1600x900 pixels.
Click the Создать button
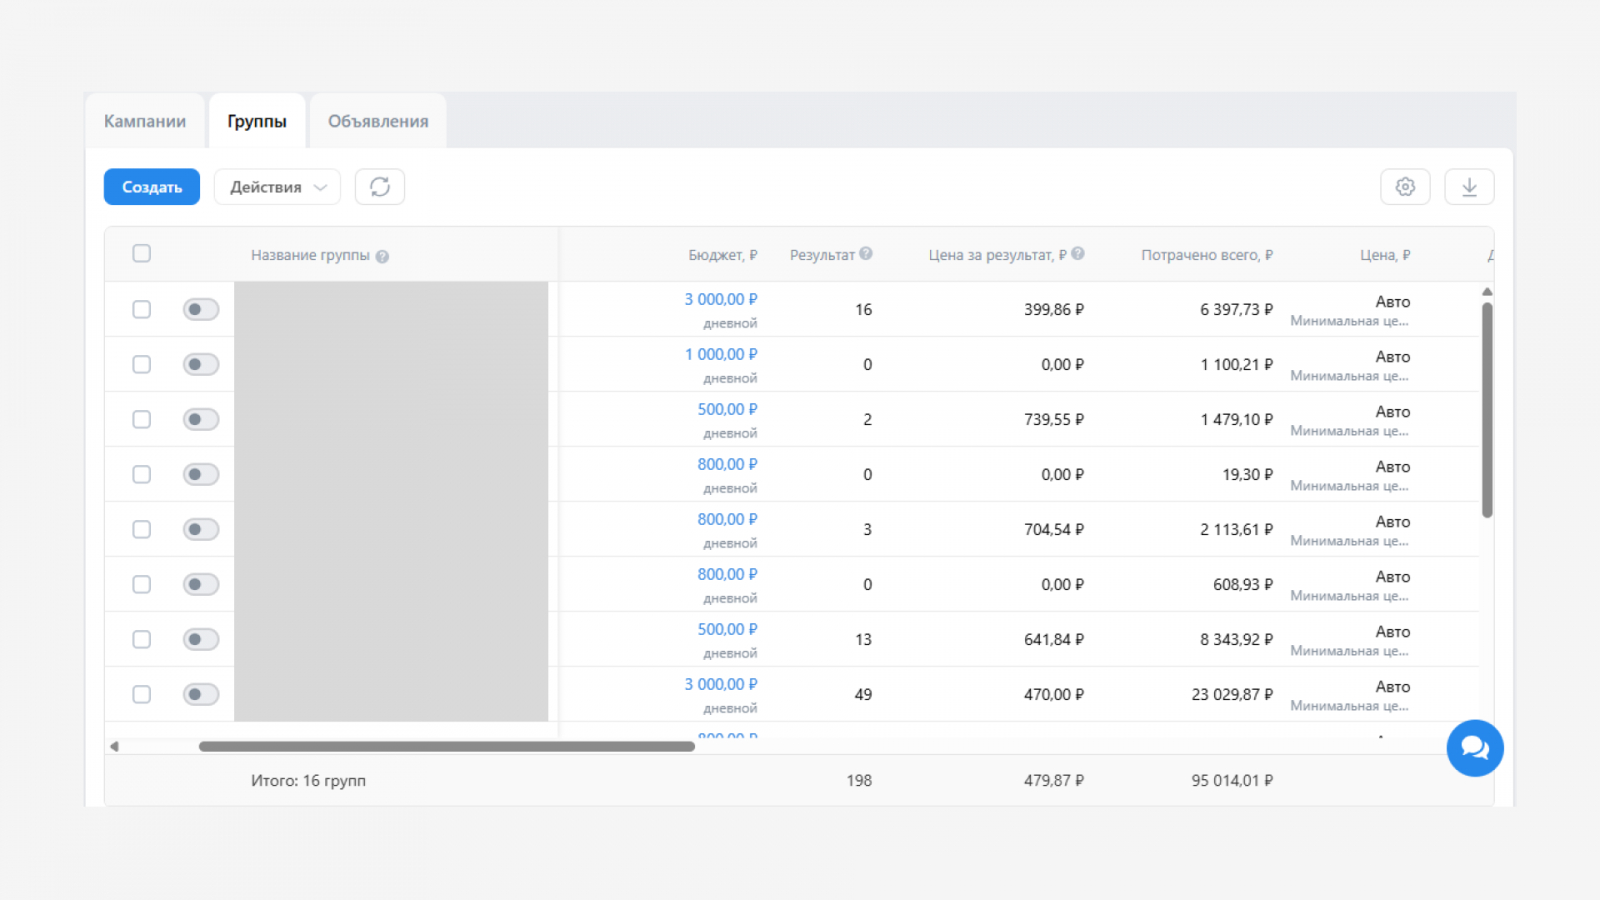(152, 187)
